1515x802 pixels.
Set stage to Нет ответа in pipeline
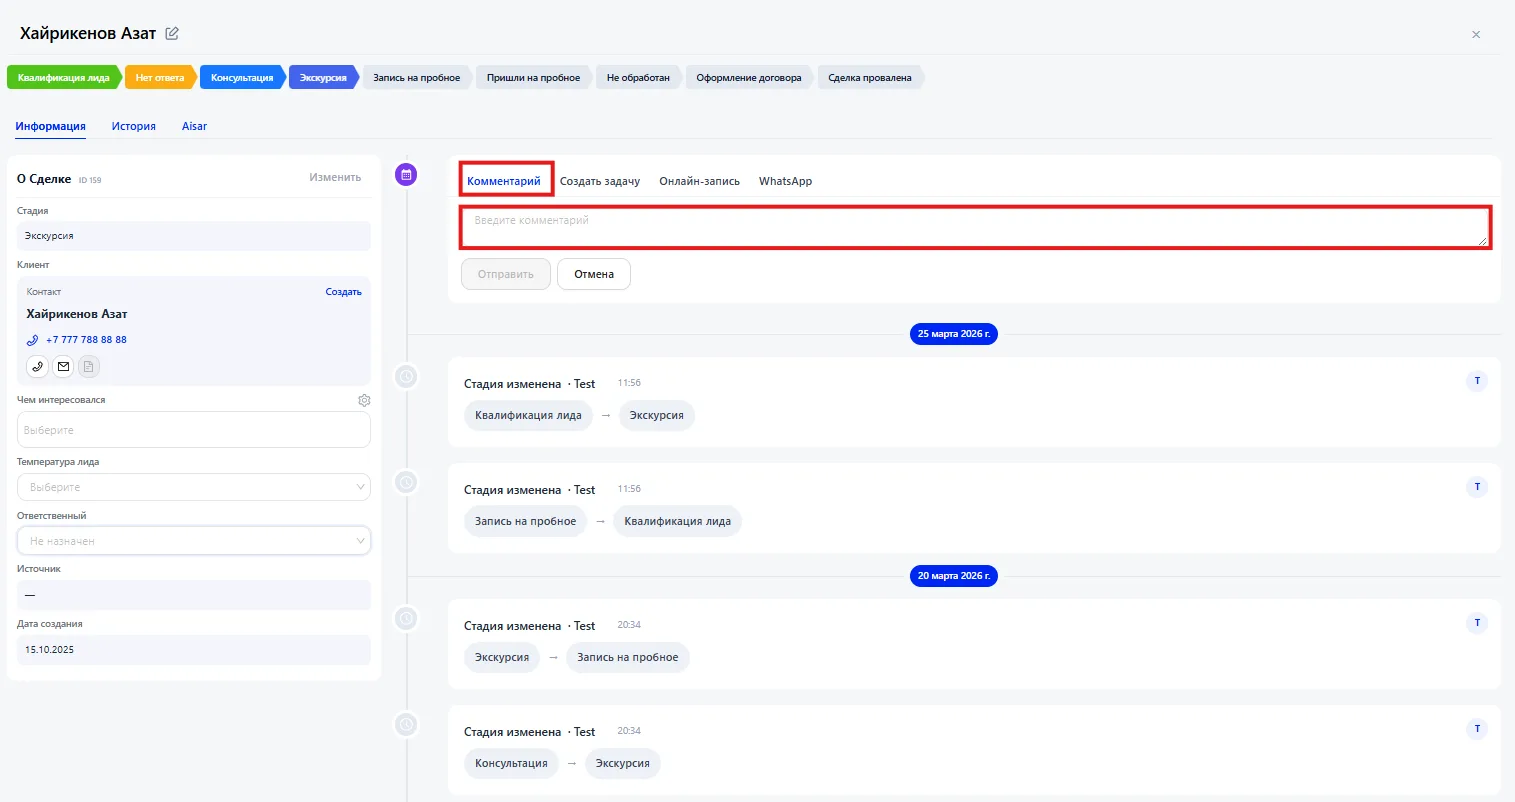[x=160, y=78]
